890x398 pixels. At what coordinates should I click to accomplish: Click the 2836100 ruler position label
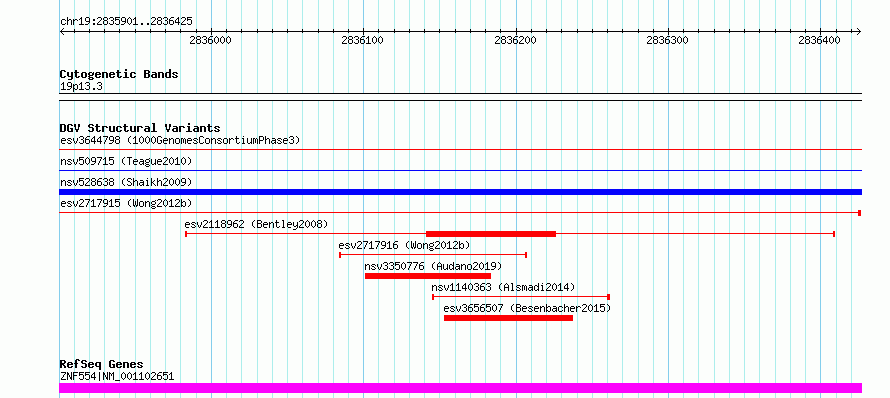coord(363,40)
